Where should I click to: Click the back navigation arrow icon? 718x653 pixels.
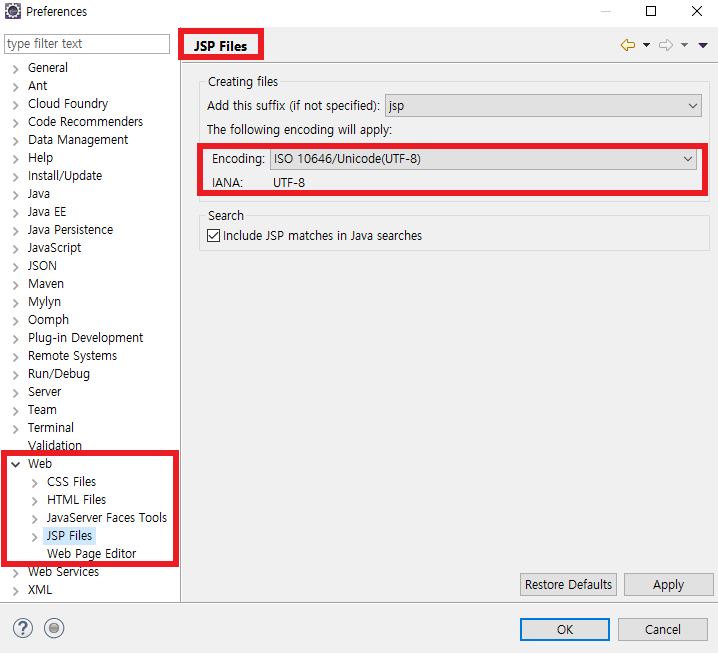[628, 45]
